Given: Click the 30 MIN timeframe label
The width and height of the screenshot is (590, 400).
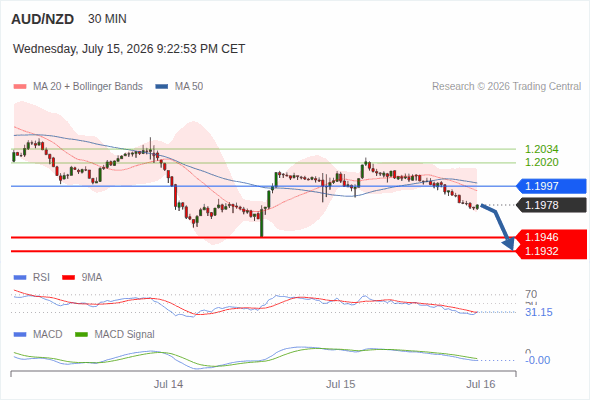Looking at the screenshot, I should pos(107,19).
